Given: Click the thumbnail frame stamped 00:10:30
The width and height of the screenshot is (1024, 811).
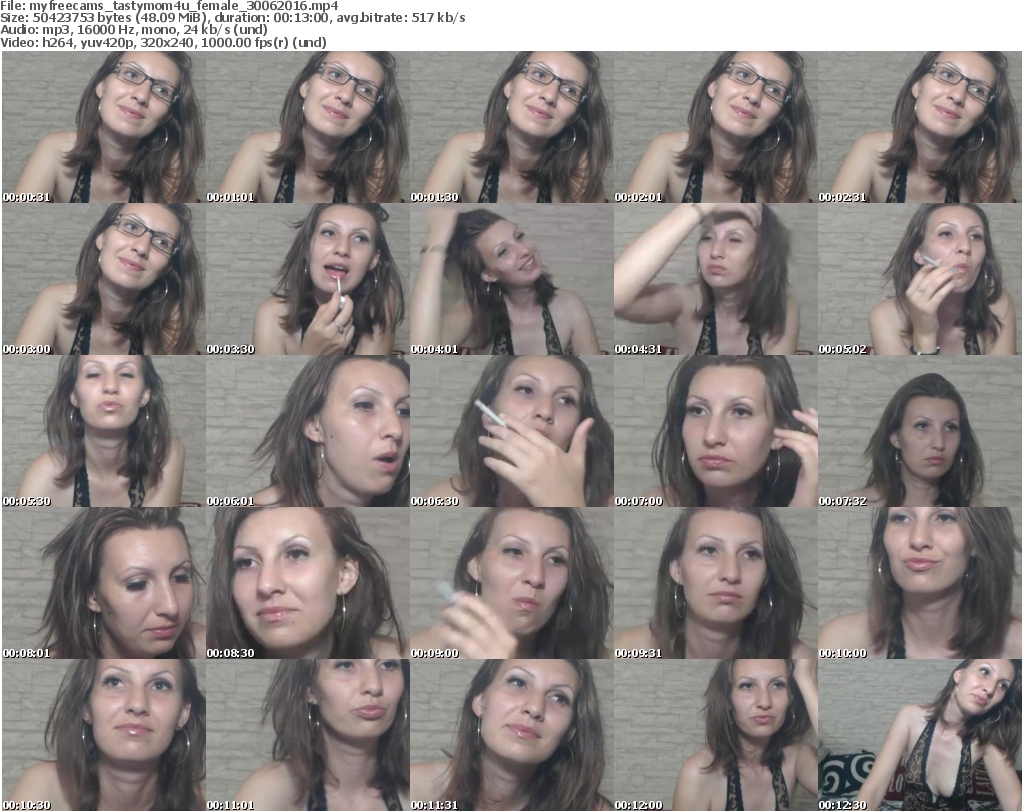Looking at the screenshot, I should coord(103,735).
